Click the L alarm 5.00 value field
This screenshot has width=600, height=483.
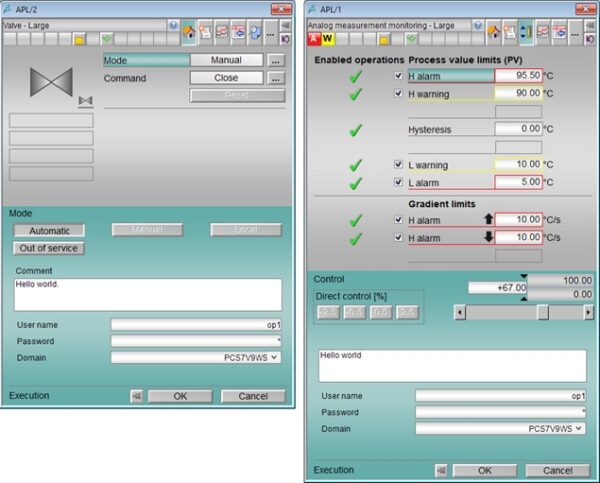[518, 182]
